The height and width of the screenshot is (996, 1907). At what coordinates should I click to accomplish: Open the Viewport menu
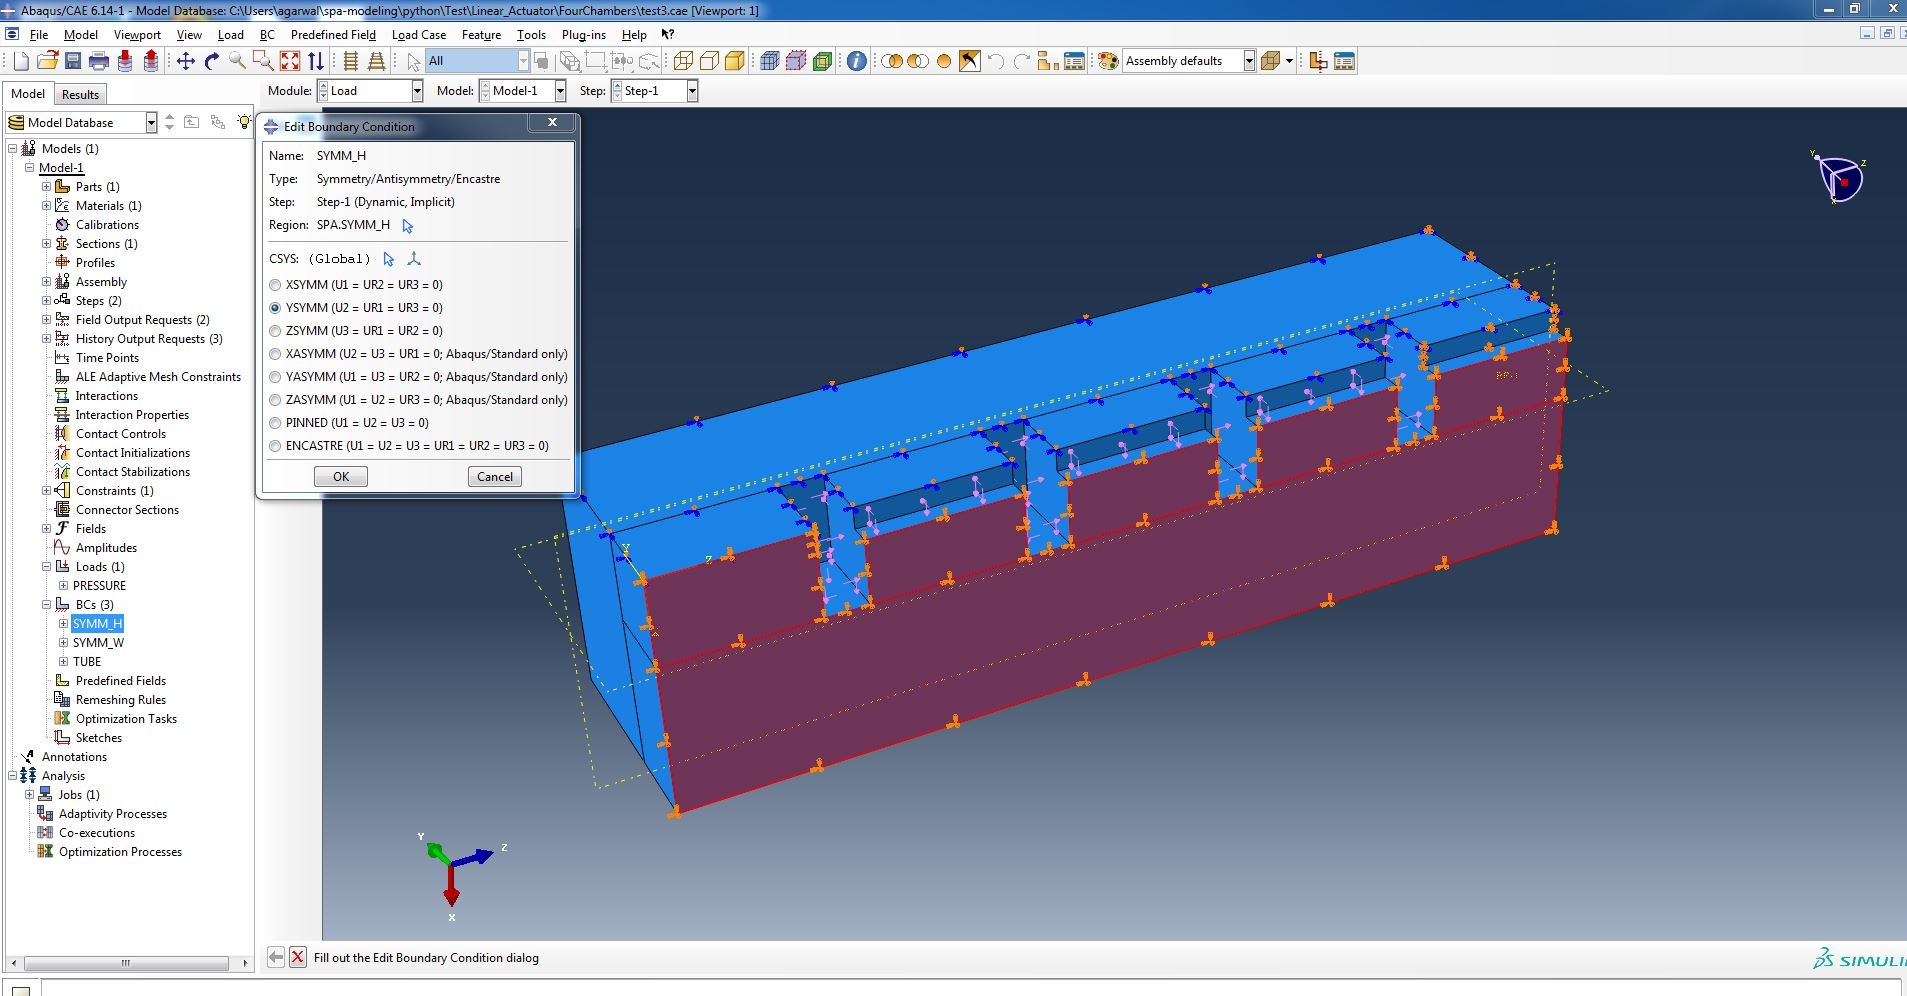point(137,35)
